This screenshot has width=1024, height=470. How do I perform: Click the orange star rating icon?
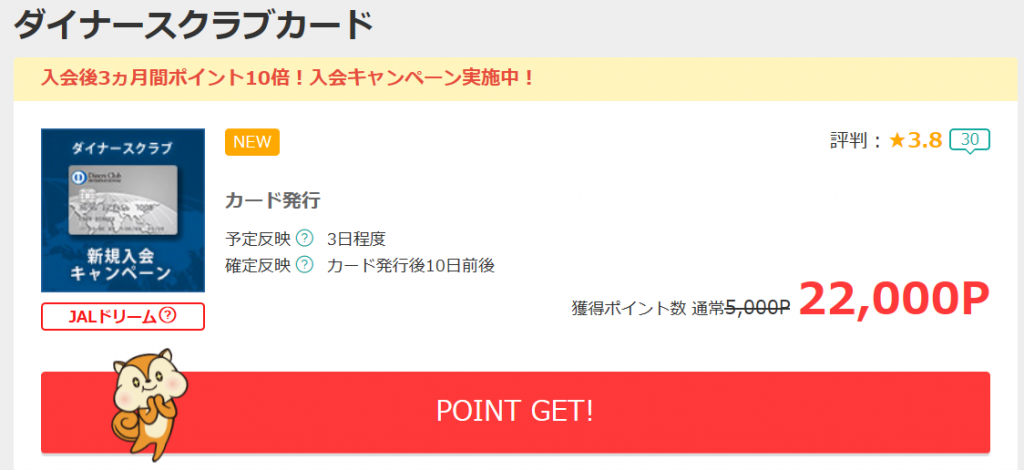point(897,140)
